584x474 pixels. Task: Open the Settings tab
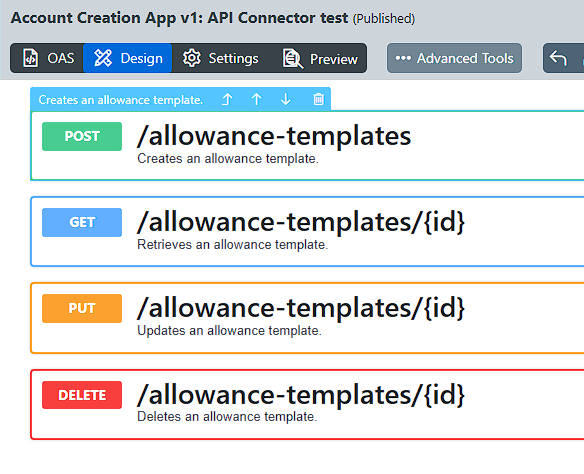pos(220,58)
